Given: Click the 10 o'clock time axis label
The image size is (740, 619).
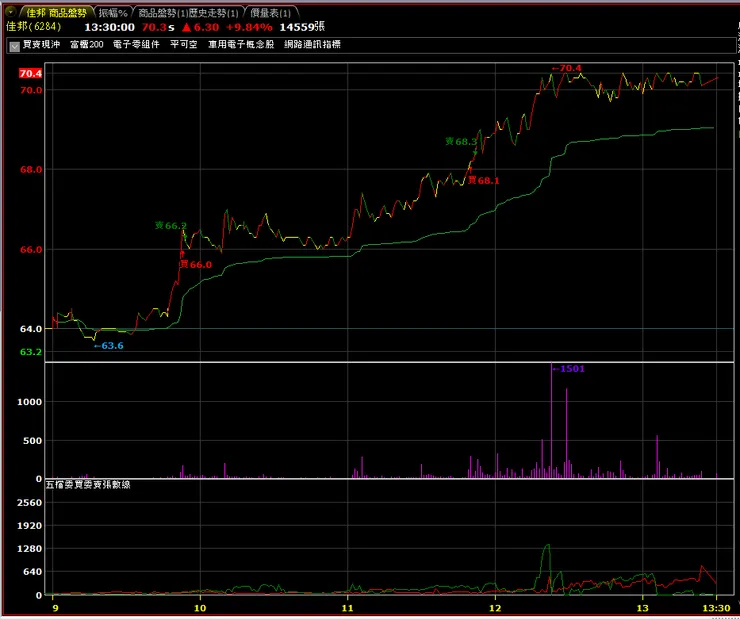Looking at the screenshot, I should click(x=200, y=608).
